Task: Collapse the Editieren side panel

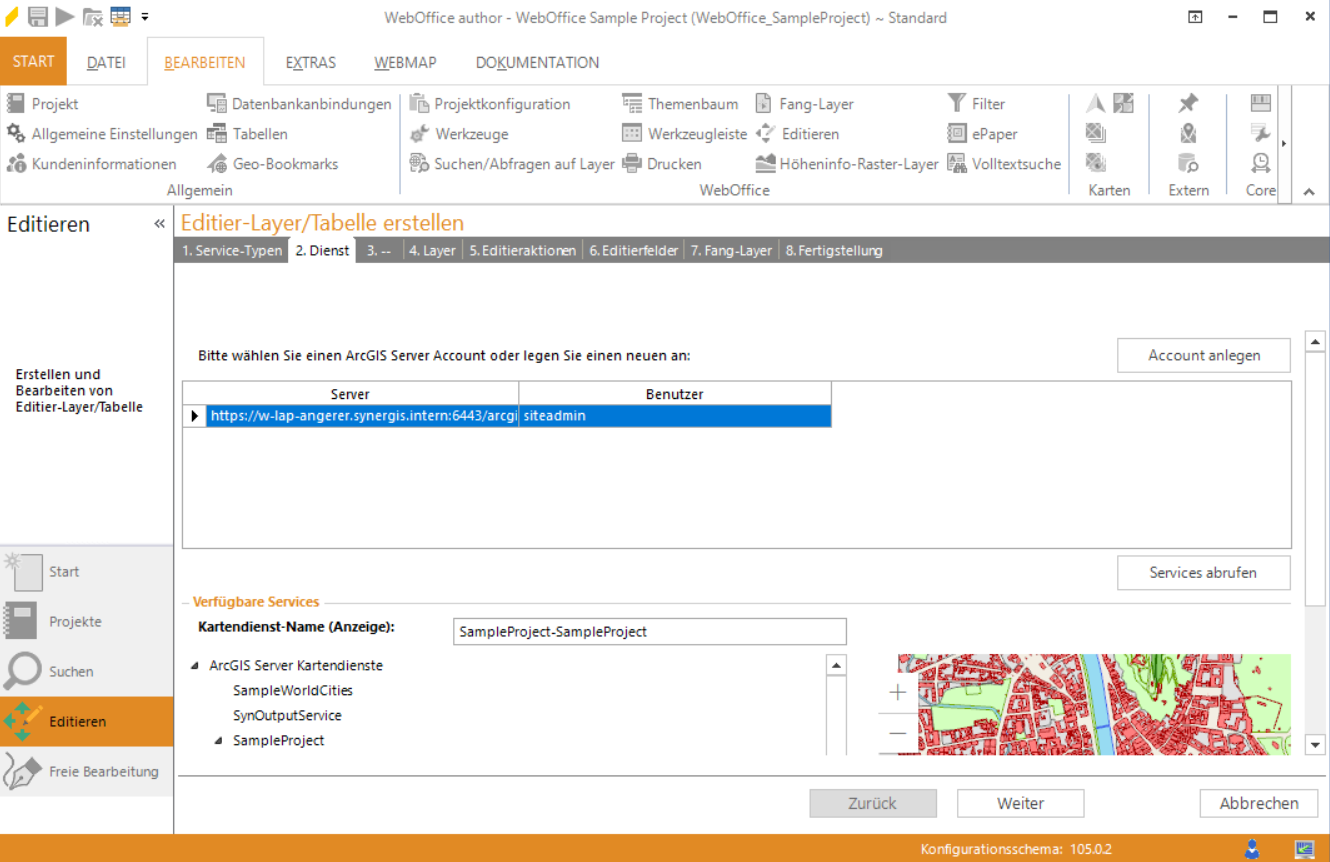Action: (159, 224)
